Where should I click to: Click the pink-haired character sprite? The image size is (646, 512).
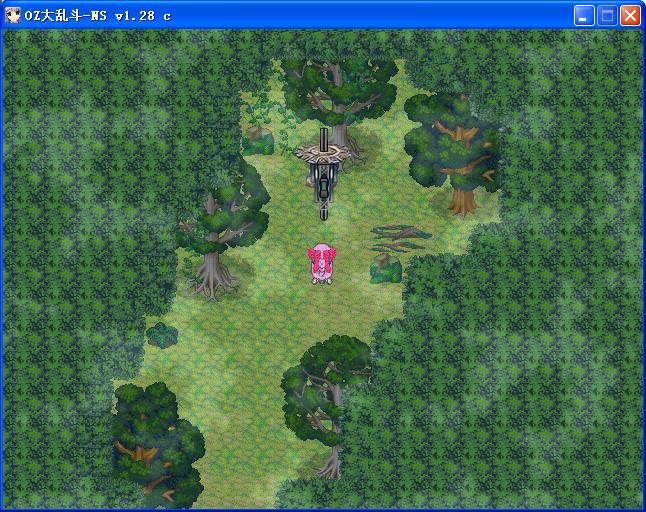click(x=322, y=264)
